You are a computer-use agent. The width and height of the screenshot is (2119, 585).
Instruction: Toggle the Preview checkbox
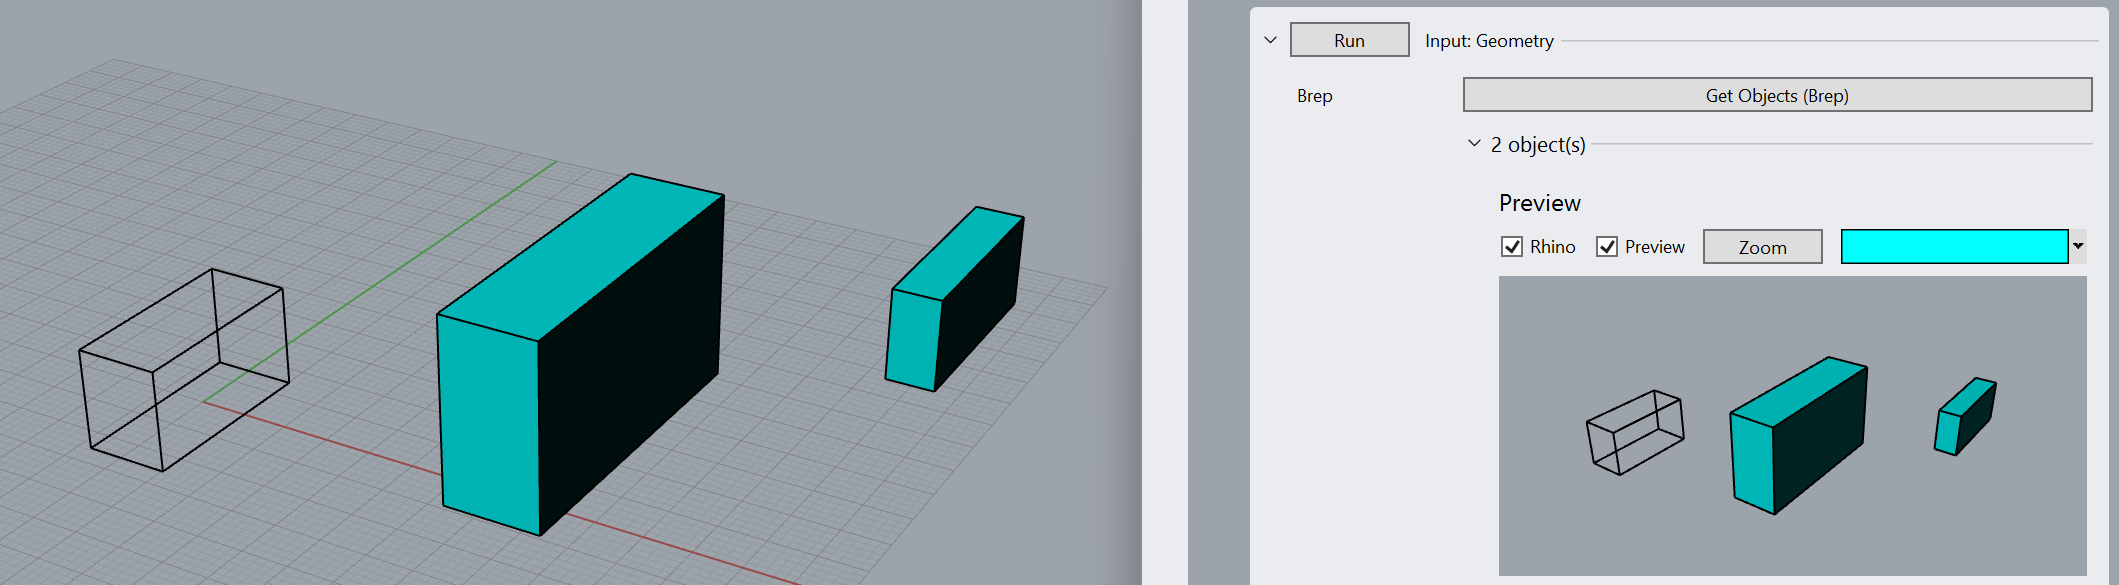(x=1607, y=247)
